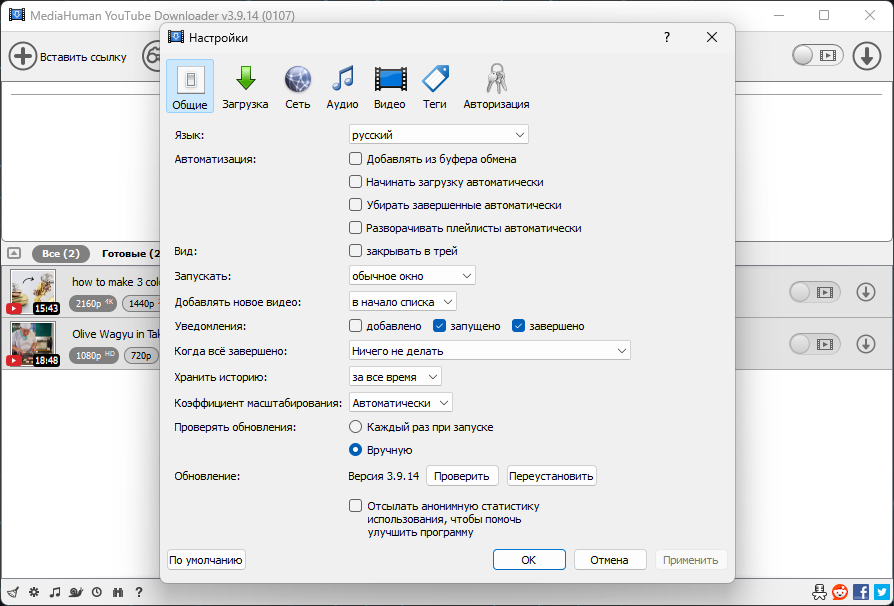Screen dimensions: 894x606
Task: Open the Загрузка settings tab
Action: click(x=245, y=87)
